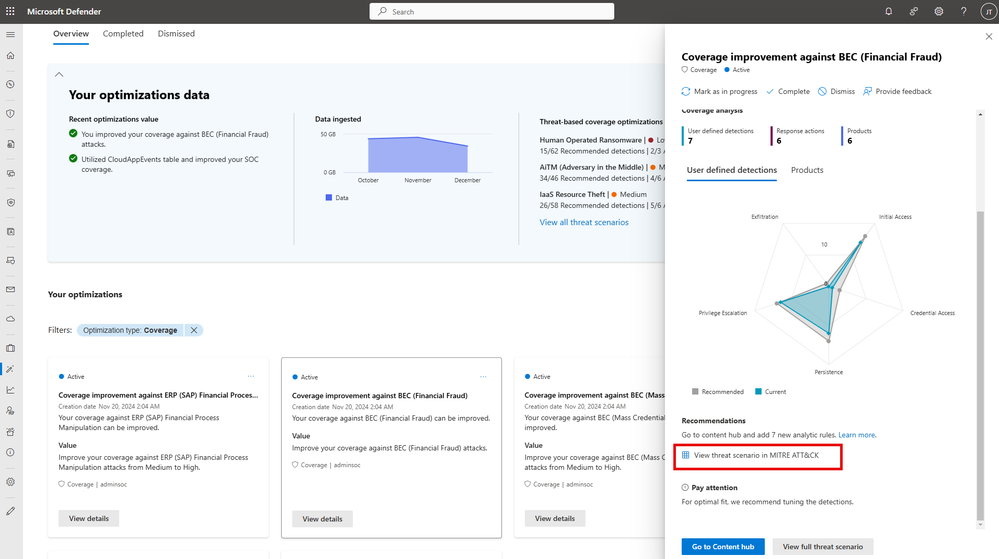The height and width of the screenshot is (559, 999).
Task: Open the magic wand SOC optimization icon
Action: pos(10,369)
